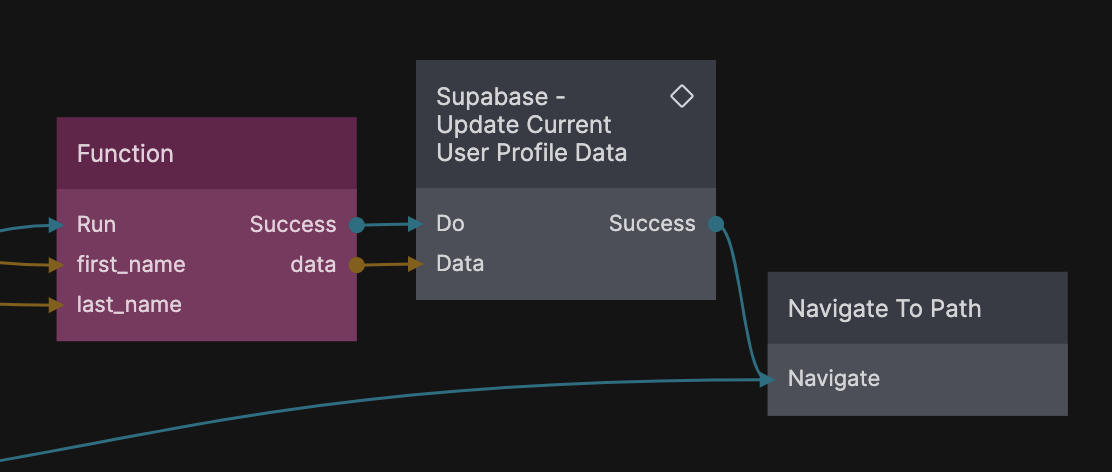1112x472 pixels.
Task: Click the arrow at the first_name input
Action: pos(57,265)
